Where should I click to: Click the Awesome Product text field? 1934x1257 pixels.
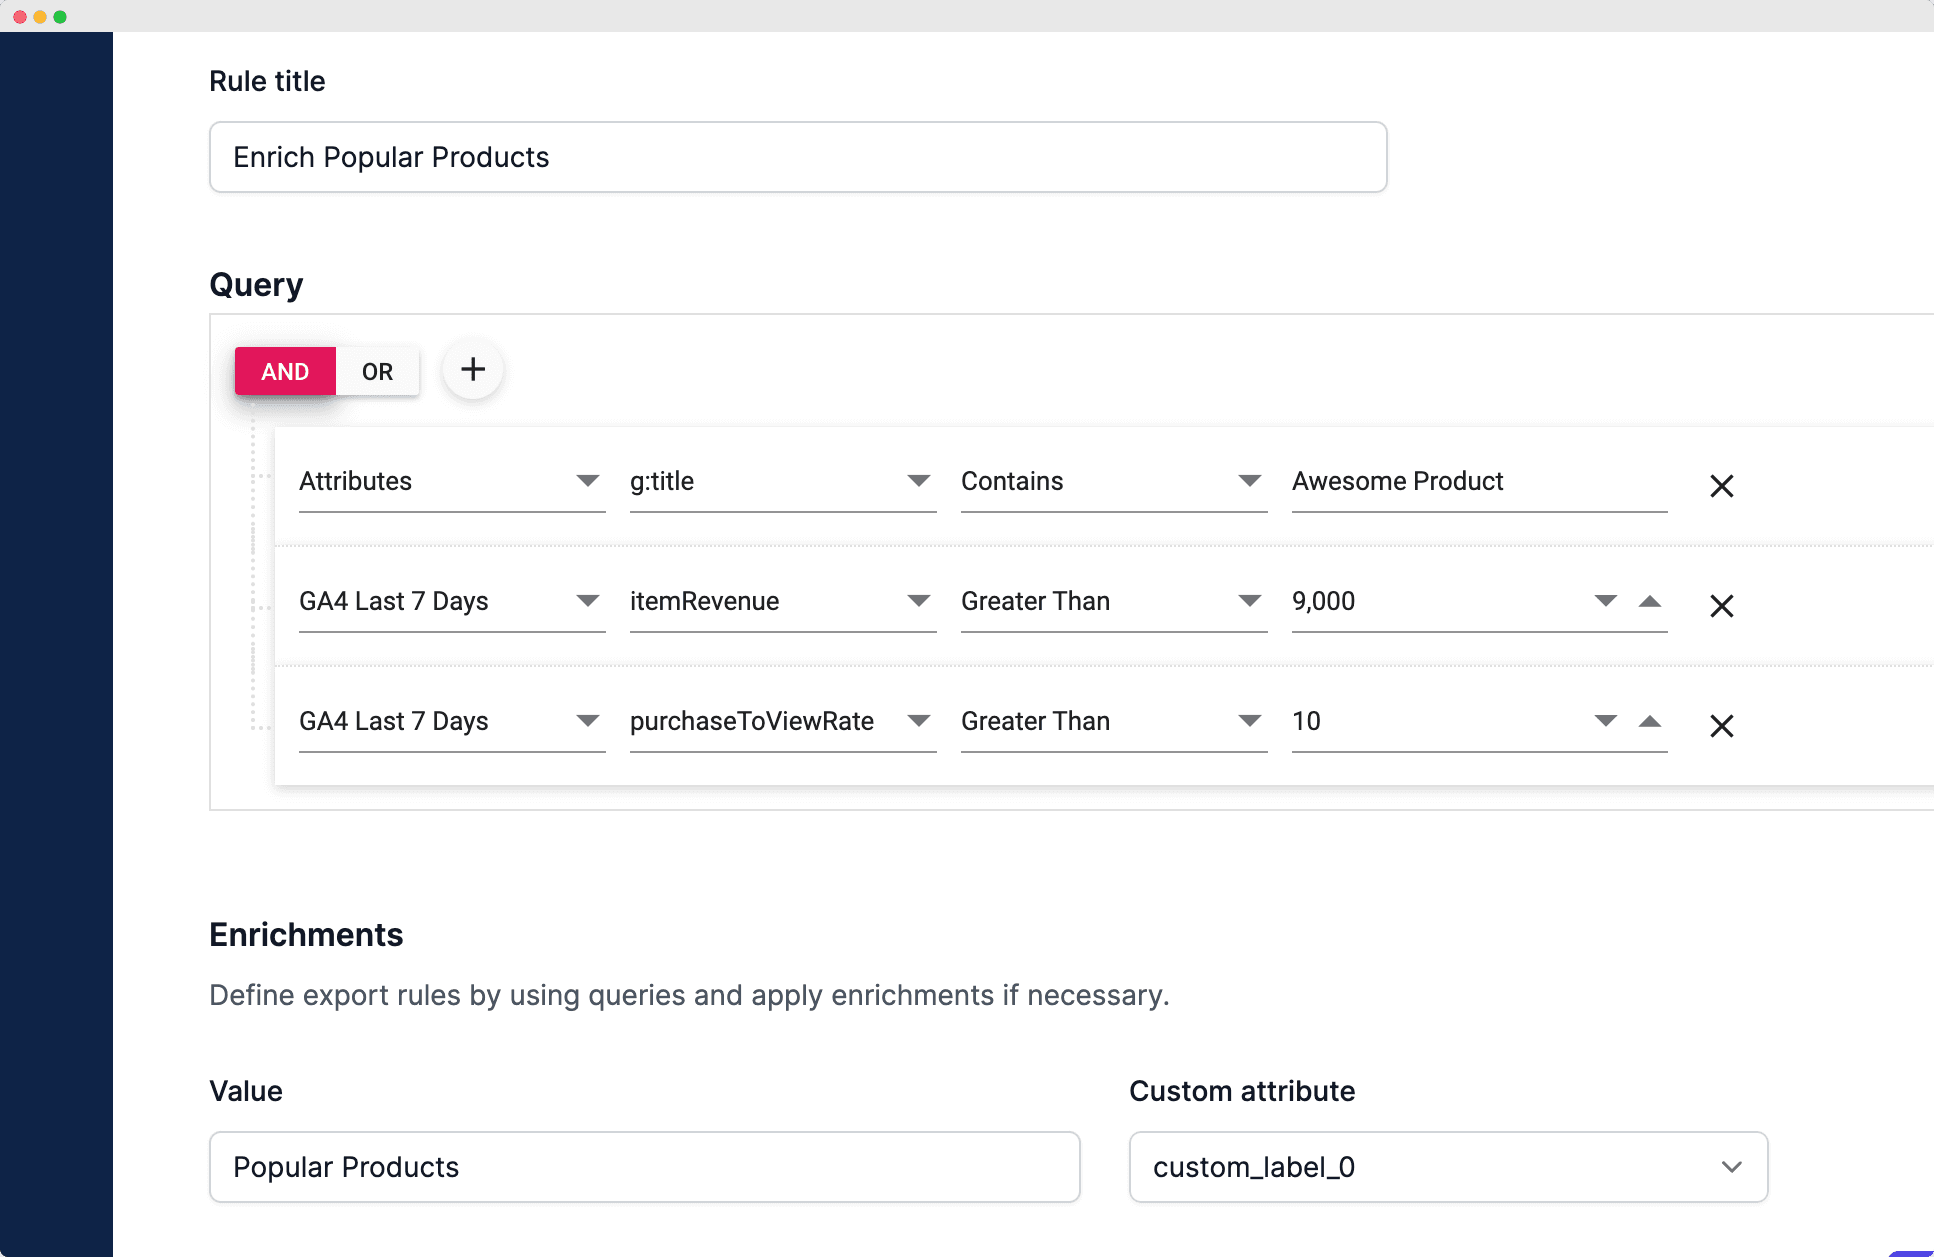[1477, 482]
